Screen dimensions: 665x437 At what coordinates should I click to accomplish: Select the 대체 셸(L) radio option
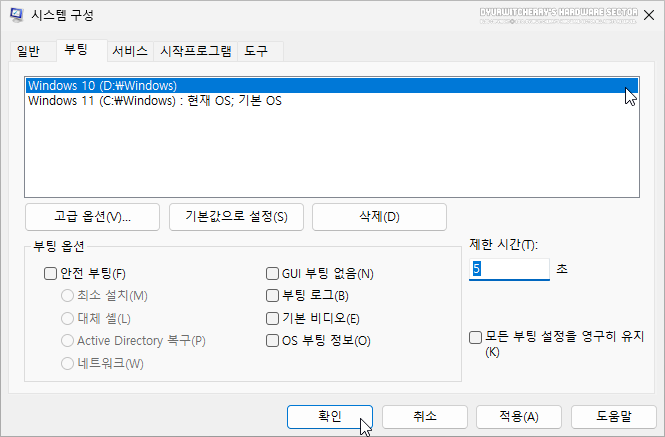coord(67,318)
